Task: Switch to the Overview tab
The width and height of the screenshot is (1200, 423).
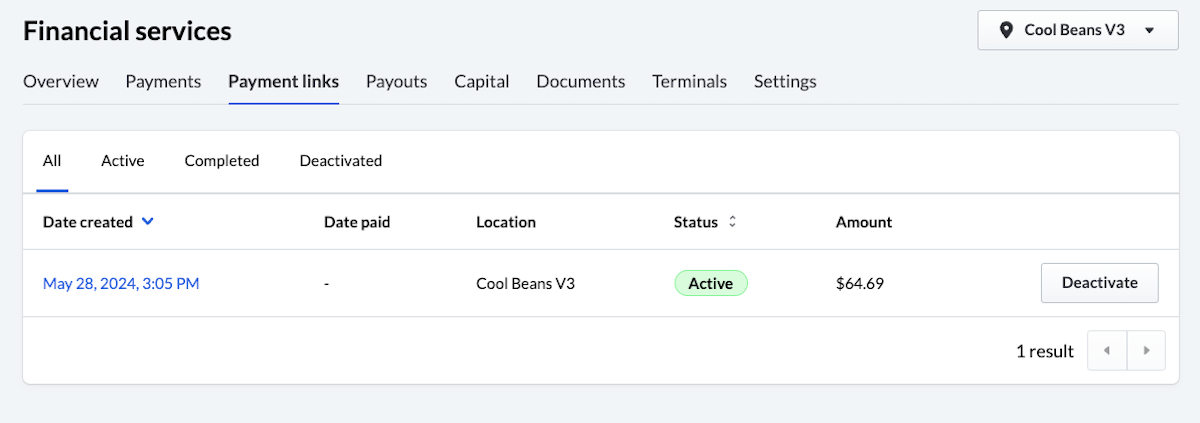Action: click(61, 82)
